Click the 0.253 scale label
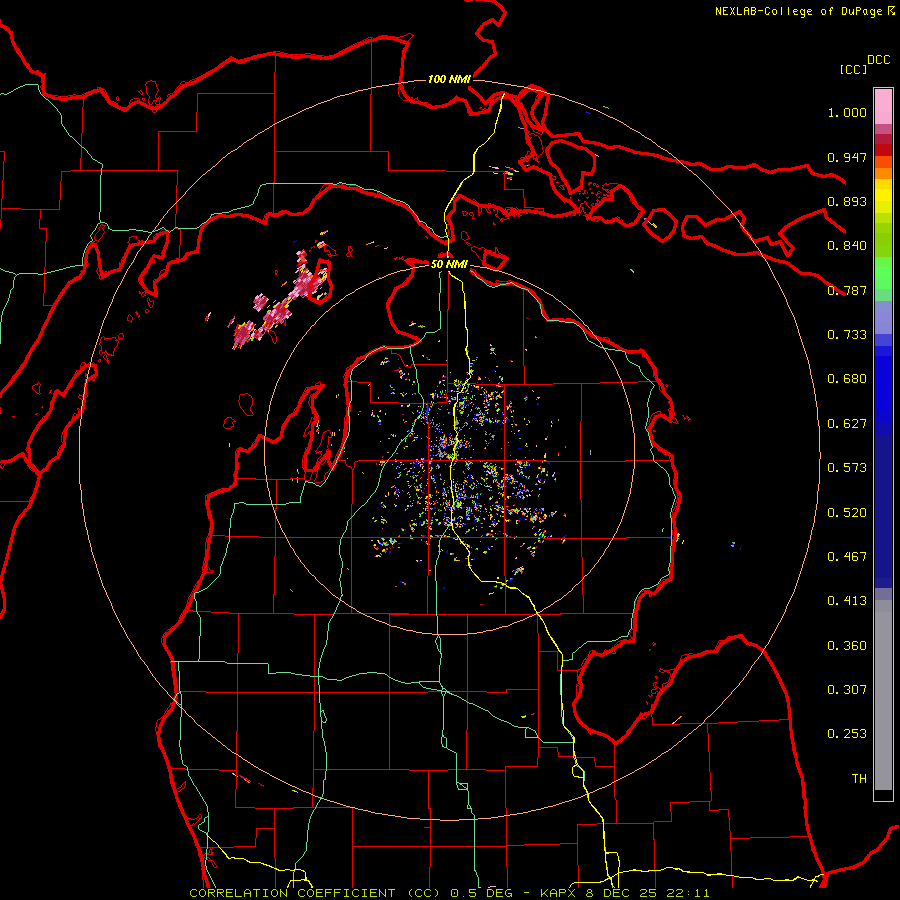Image resolution: width=900 pixels, height=900 pixels. tap(847, 734)
